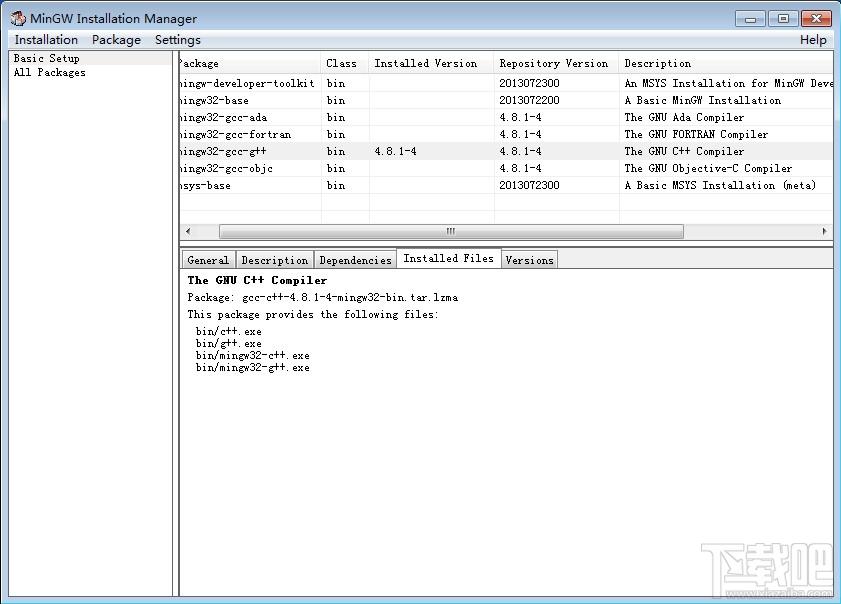The width and height of the screenshot is (841, 604).
Task: Click 'The GNU C++ Compiler' heading in details
Action: pyautogui.click(x=257, y=281)
